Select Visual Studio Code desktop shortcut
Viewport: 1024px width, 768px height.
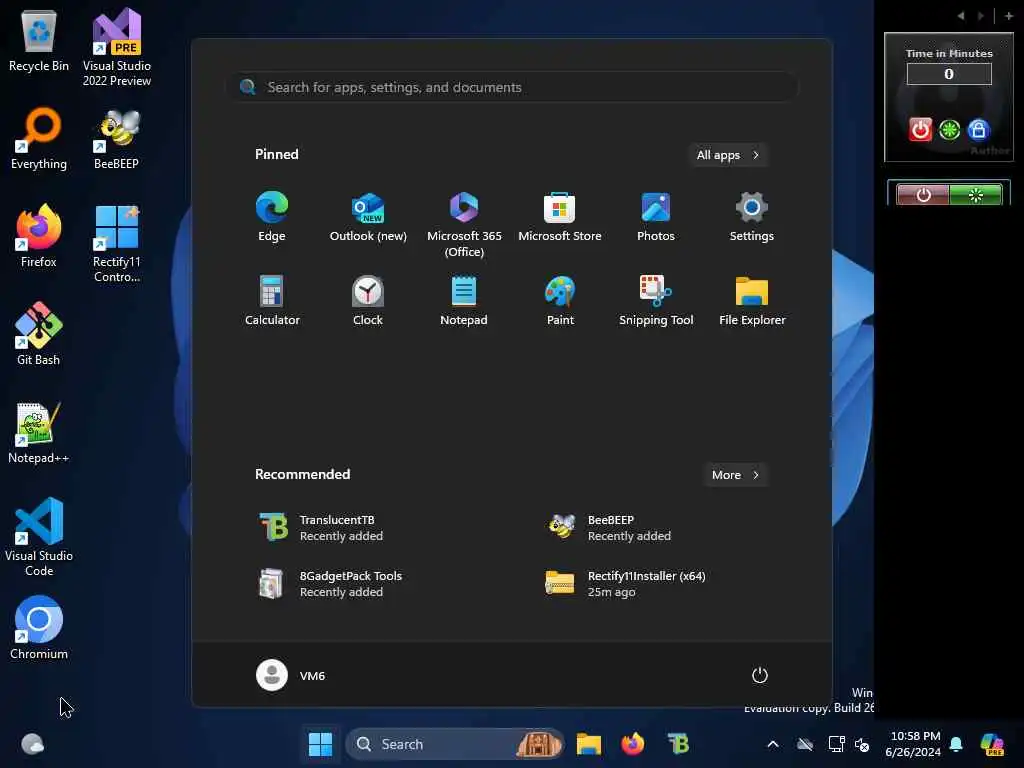click(x=39, y=537)
